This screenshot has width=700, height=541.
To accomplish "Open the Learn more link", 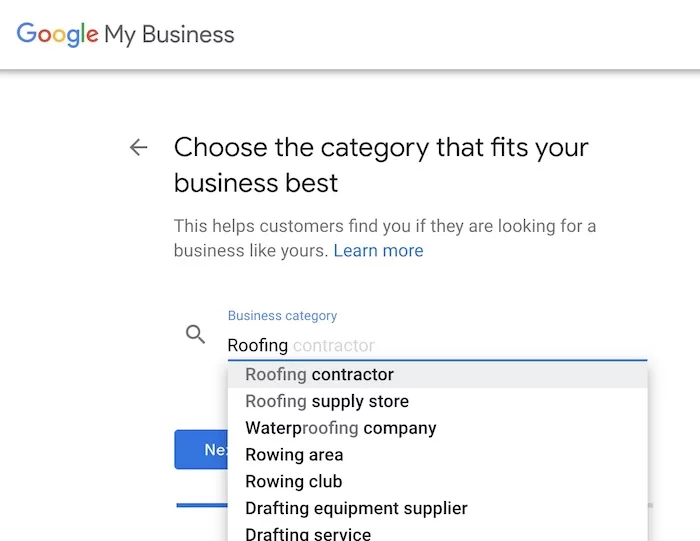I will tap(378, 251).
